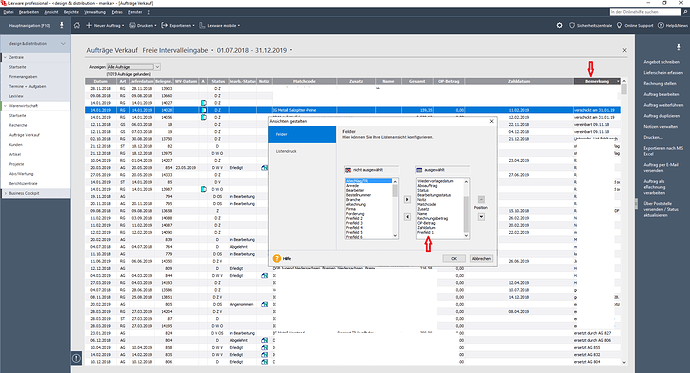690x373 pixels.
Task: Confirm dialog with OK button
Action: pos(454,259)
